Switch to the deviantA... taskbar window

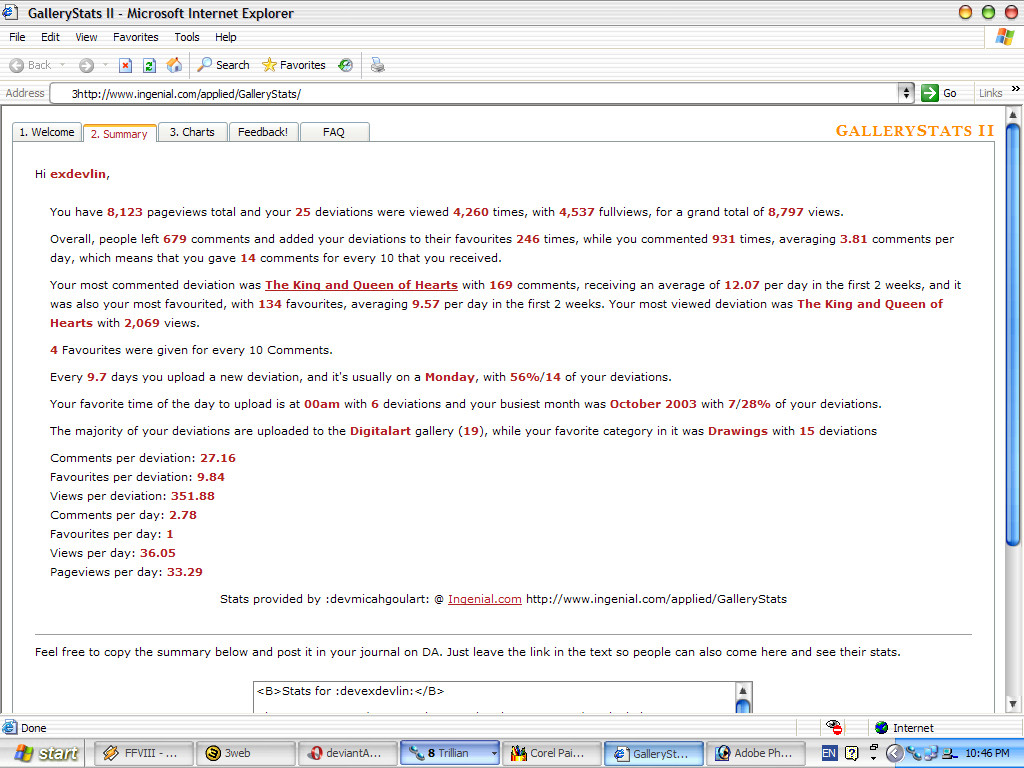click(347, 753)
